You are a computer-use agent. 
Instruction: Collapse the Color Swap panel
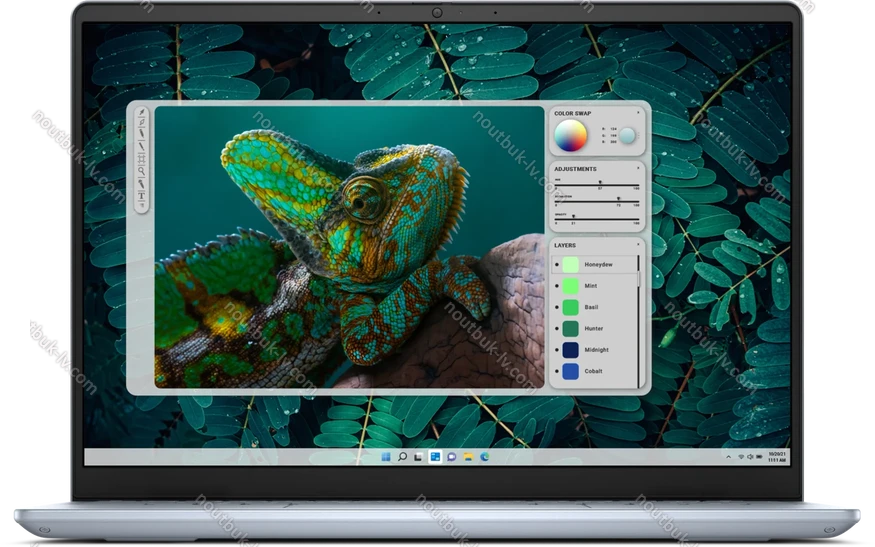point(638,112)
